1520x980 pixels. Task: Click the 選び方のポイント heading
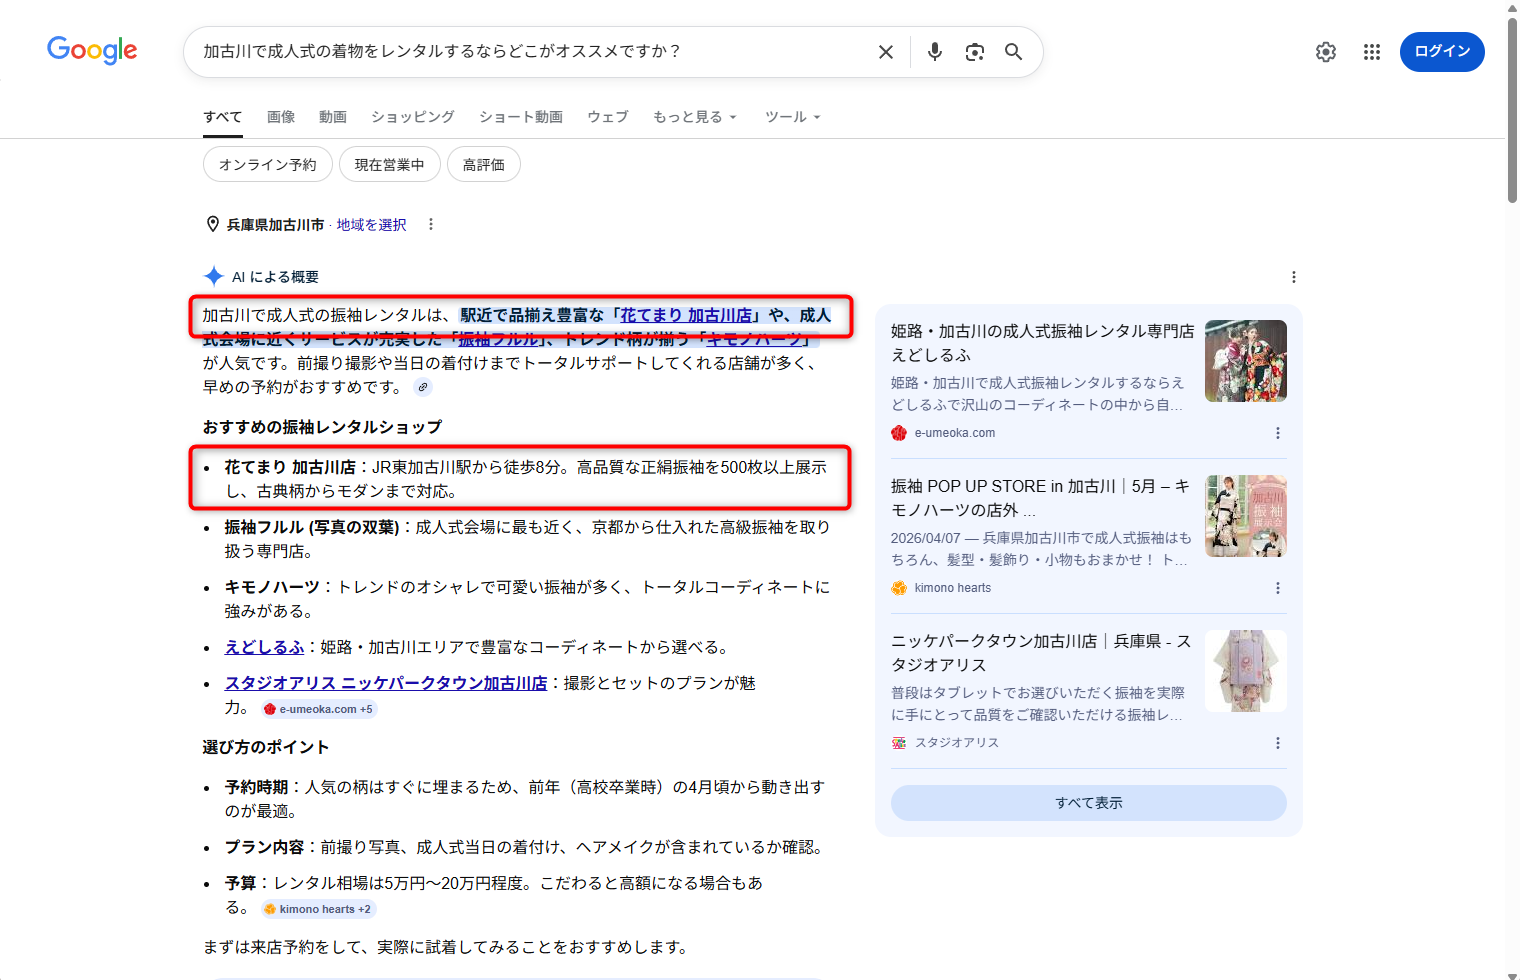[265, 747]
